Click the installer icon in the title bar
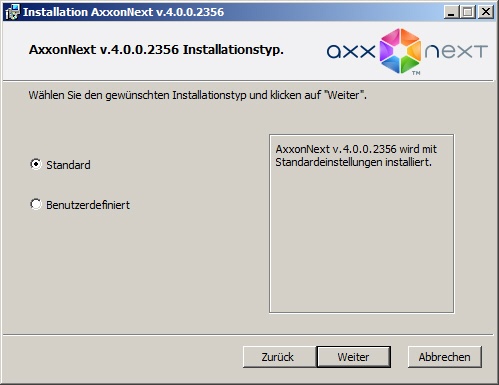The image size is (499, 385). (x=13, y=12)
